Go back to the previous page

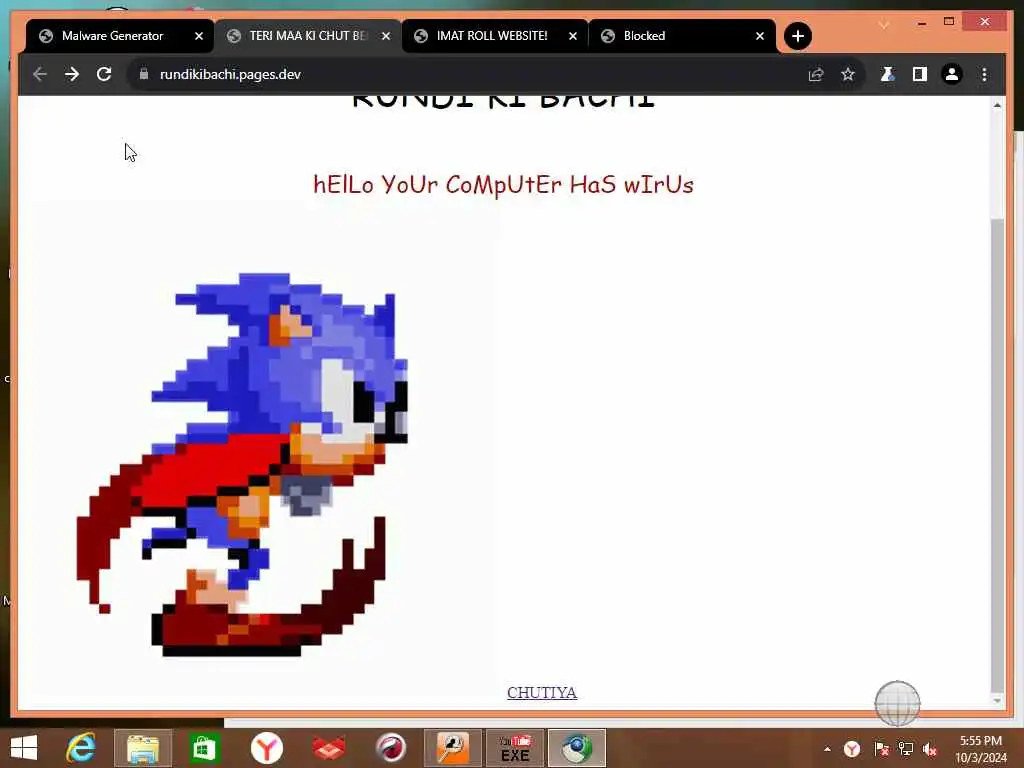(x=40, y=74)
